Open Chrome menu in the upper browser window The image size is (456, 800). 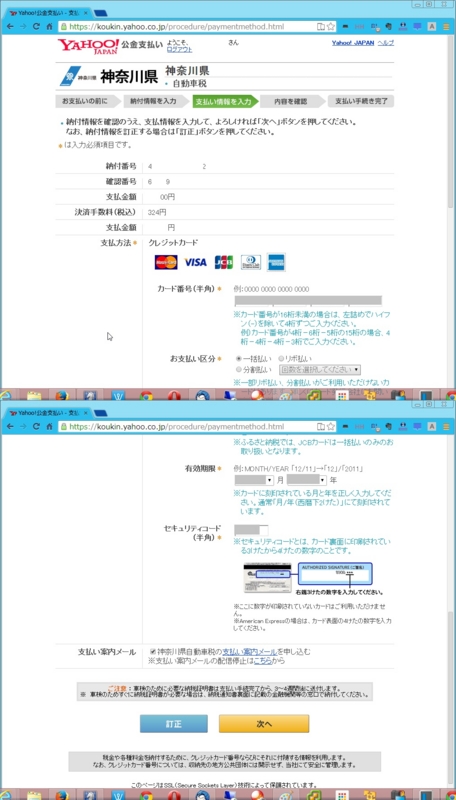(446, 27)
